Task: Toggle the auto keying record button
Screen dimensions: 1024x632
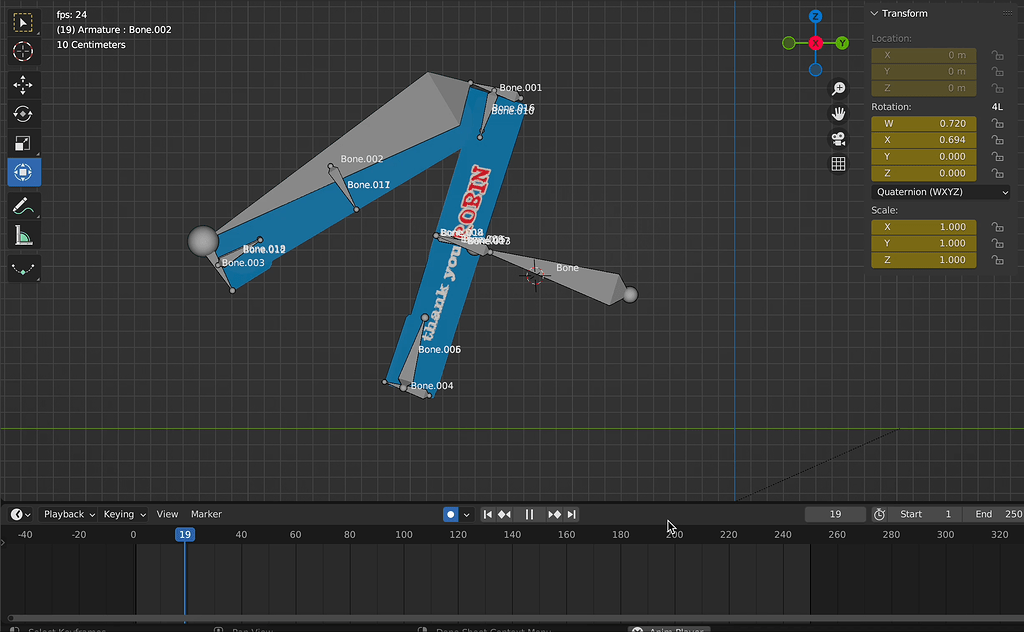Action: (x=451, y=514)
